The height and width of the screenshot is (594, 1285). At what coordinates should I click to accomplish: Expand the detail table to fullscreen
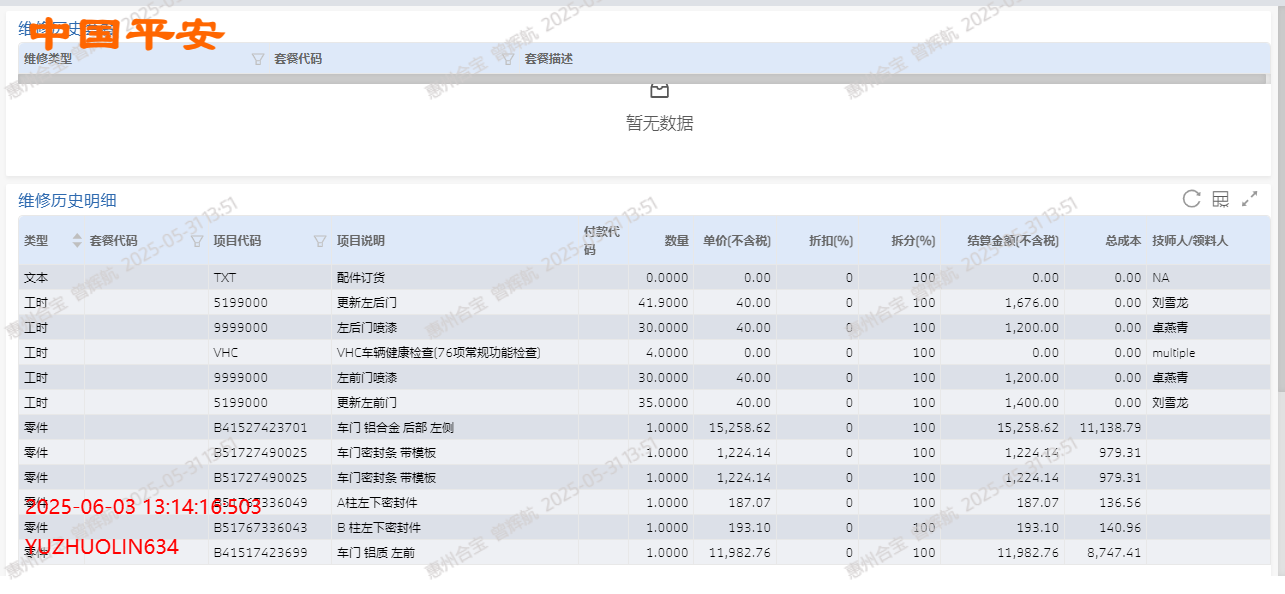tap(1249, 199)
